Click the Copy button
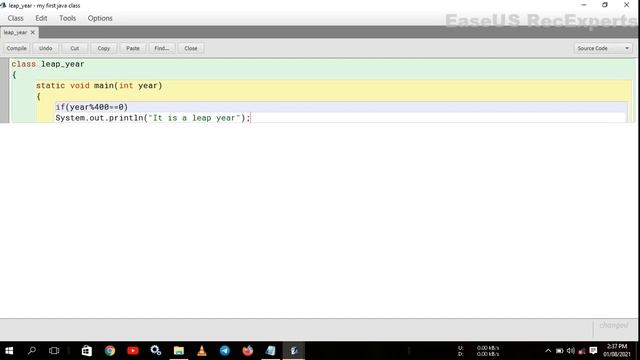Image resolution: width=640 pixels, height=360 pixels. 104,48
